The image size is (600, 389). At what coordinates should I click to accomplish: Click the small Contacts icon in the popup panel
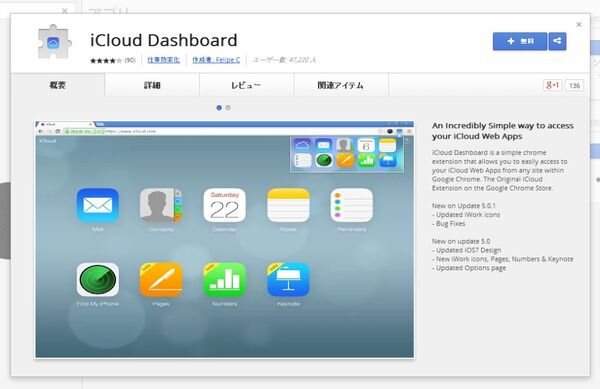click(344, 145)
